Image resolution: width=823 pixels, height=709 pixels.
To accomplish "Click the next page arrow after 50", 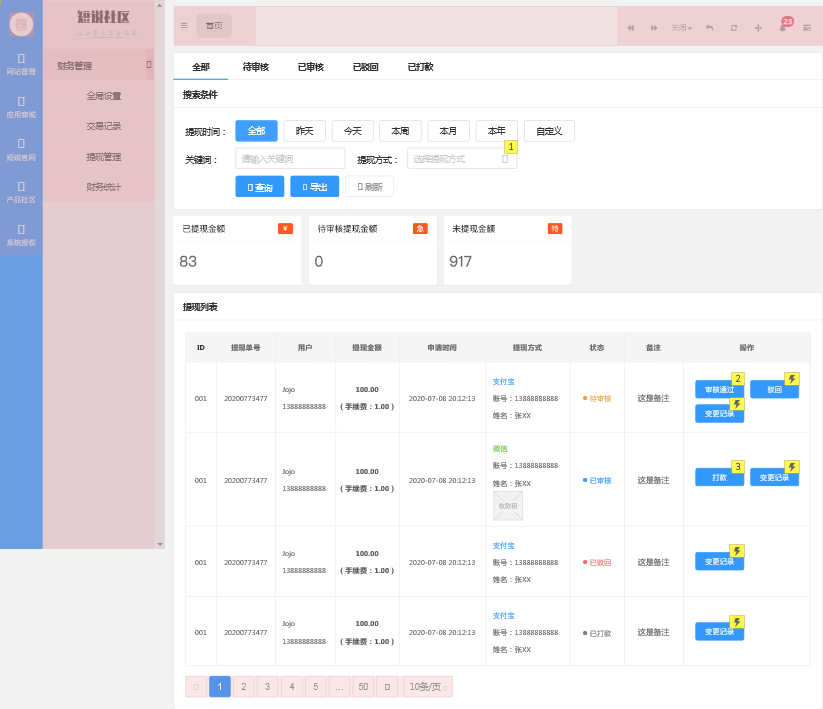I will pyautogui.click(x=387, y=686).
